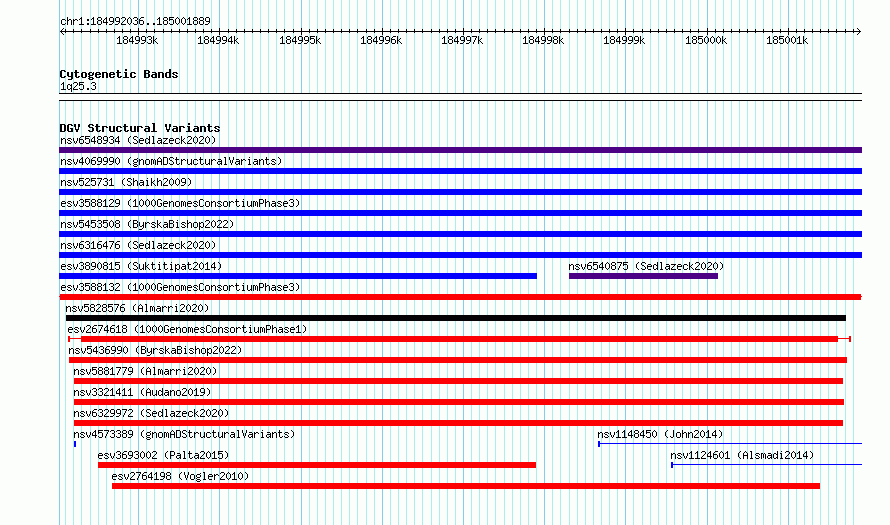Screen dimensions: 890x525
Task: Click the 184994k ruler tick label
Action: [218, 40]
